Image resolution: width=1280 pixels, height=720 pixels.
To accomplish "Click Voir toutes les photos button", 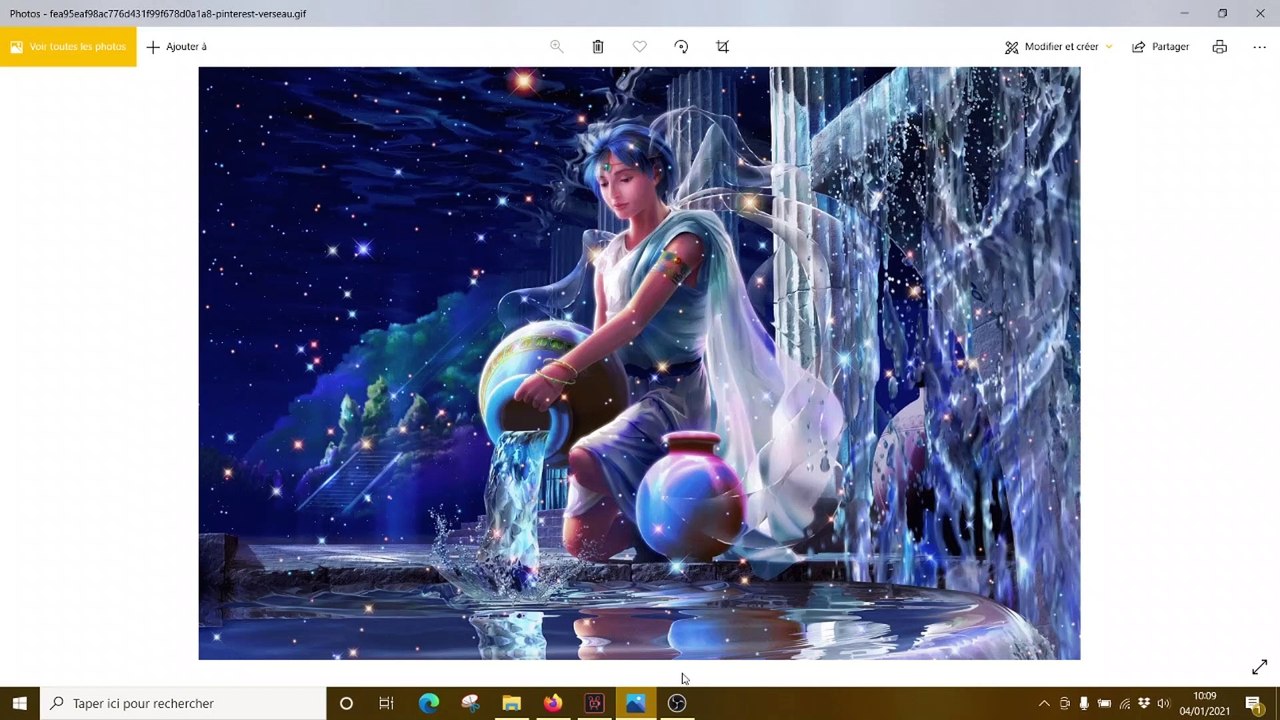I will tap(68, 47).
